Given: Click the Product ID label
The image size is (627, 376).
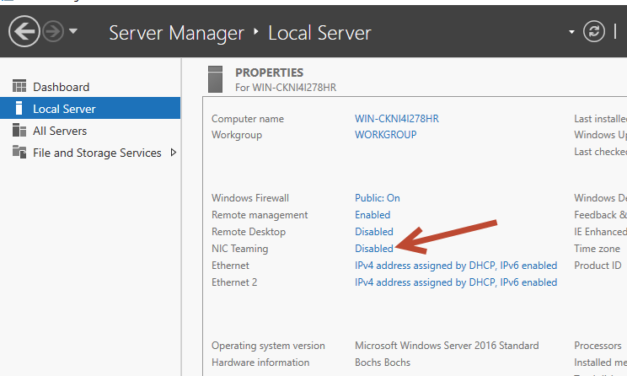Looking at the screenshot, I should (597, 265).
